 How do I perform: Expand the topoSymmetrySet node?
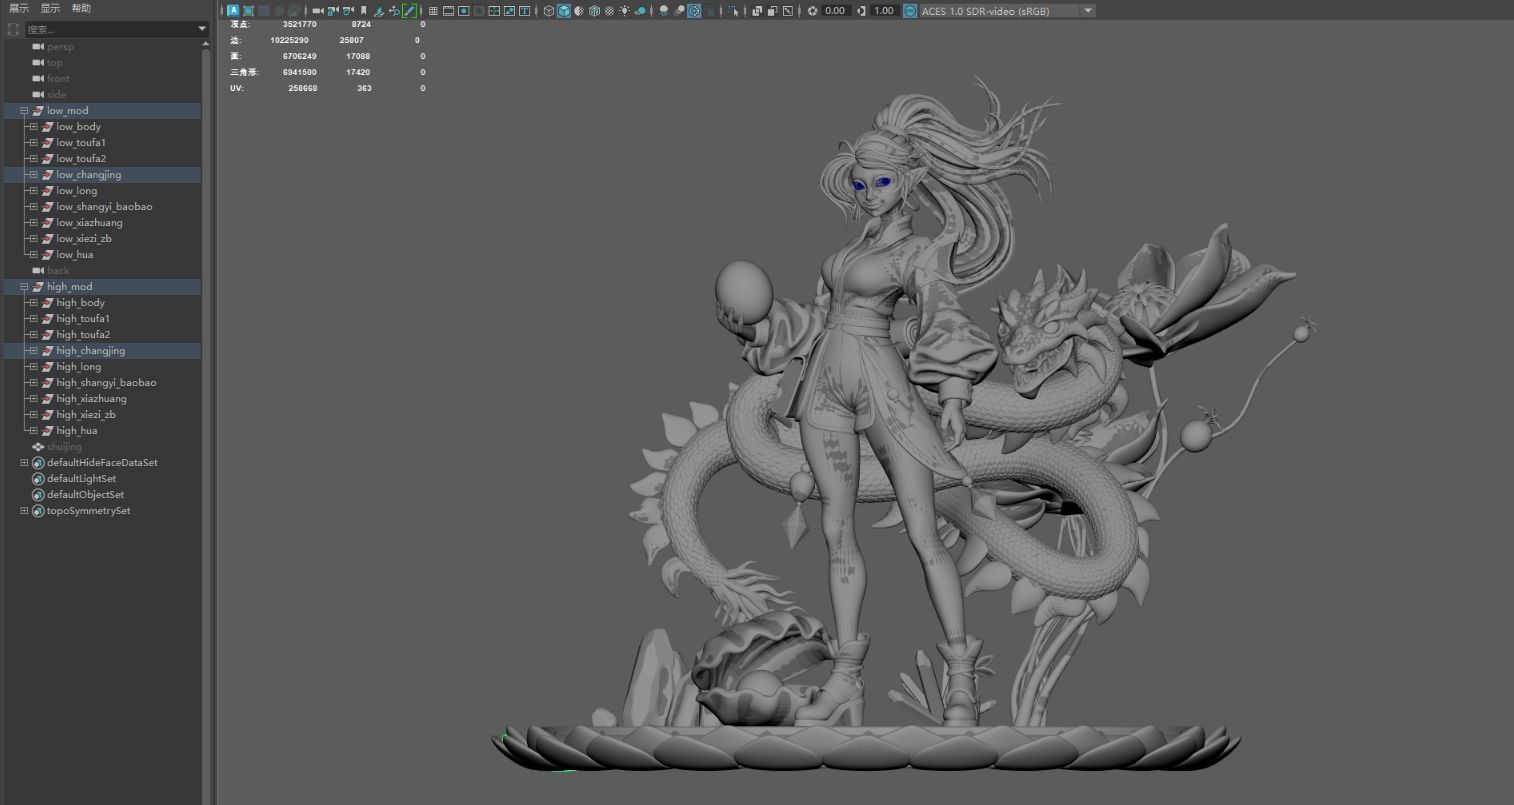[x=25, y=511]
